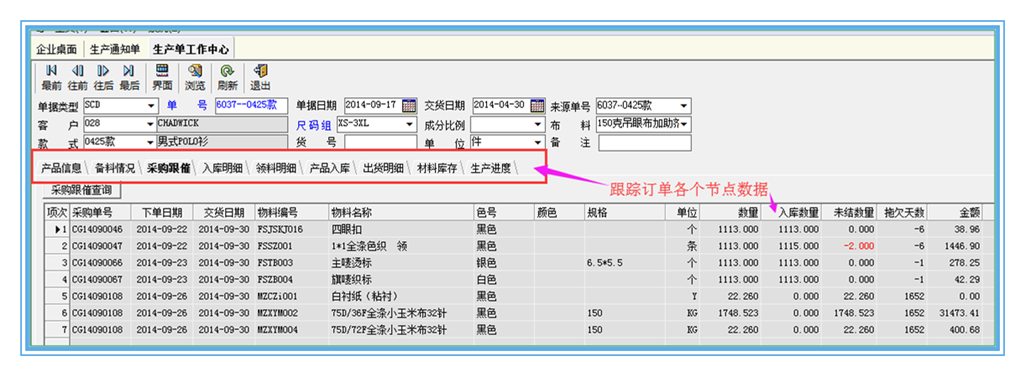Go to first record with 最前 icon
The height and width of the screenshot is (376, 1025).
pyautogui.click(x=52, y=77)
